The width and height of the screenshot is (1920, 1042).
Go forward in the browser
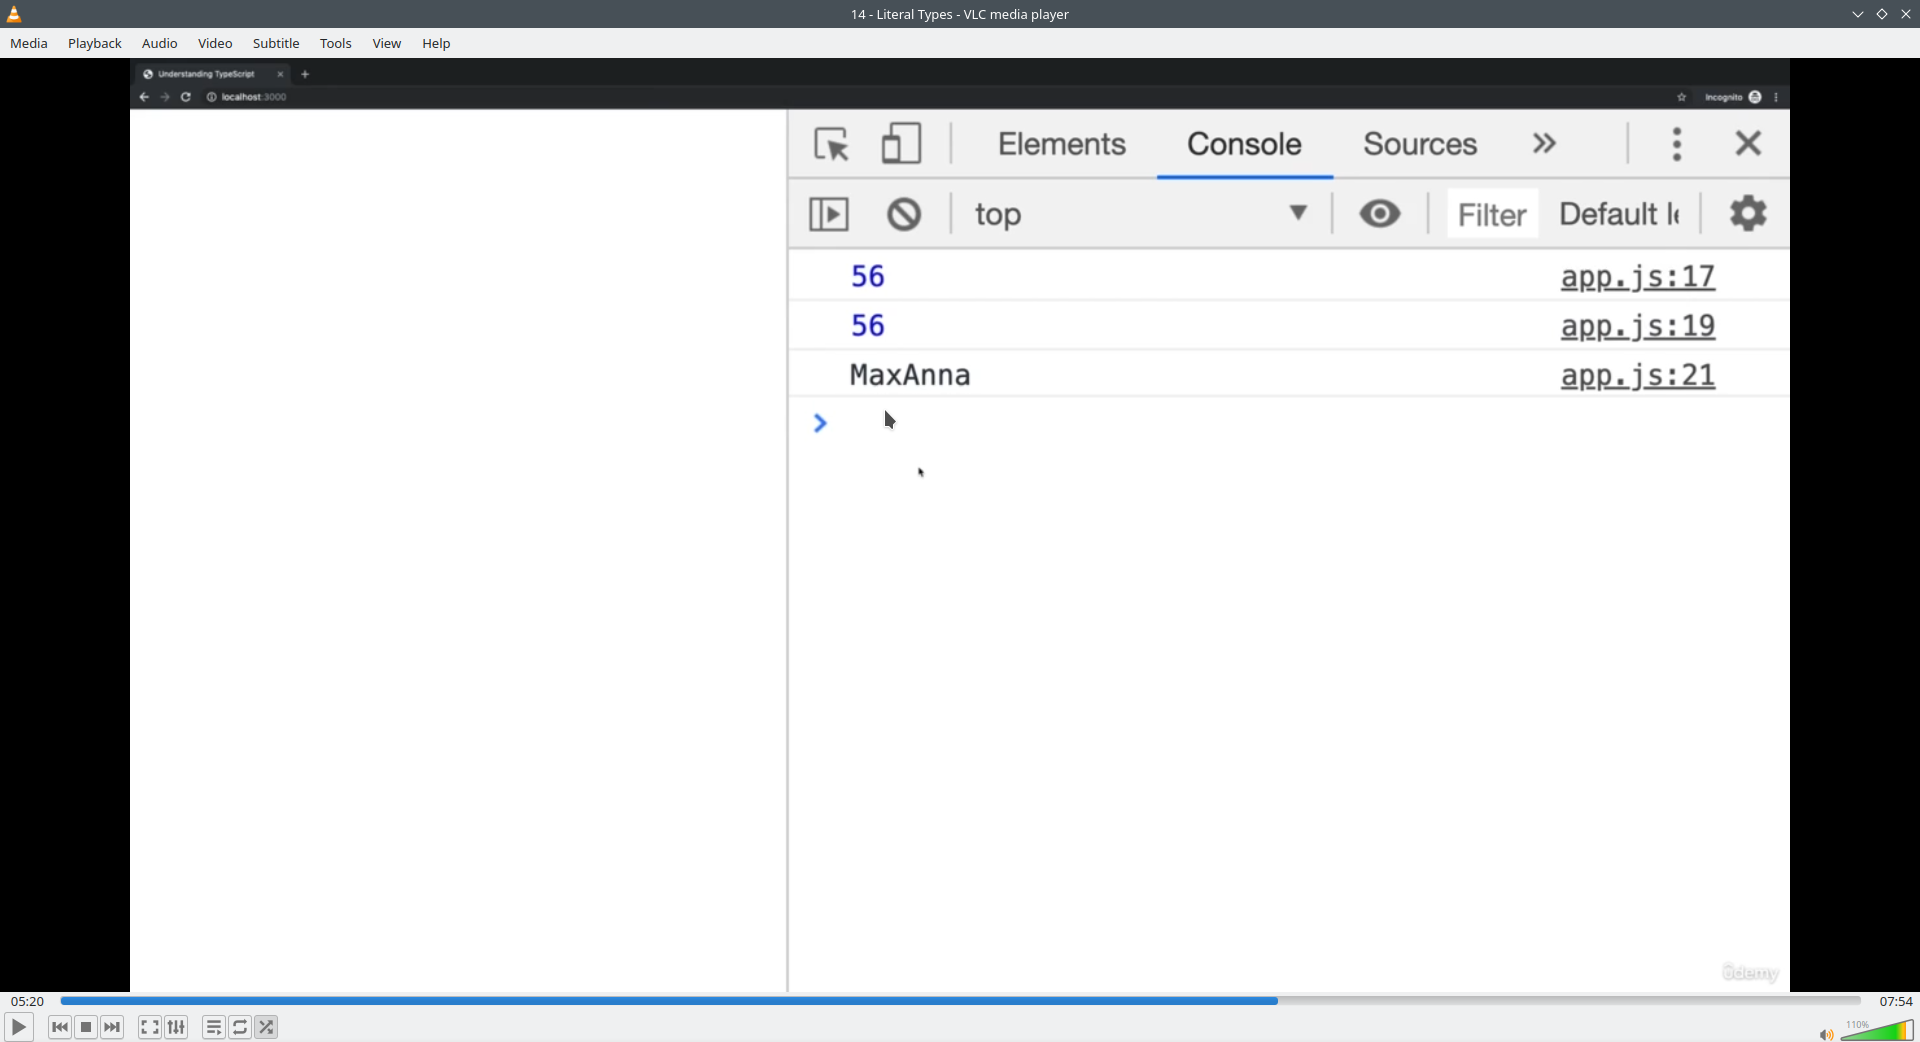click(x=165, y=97)
